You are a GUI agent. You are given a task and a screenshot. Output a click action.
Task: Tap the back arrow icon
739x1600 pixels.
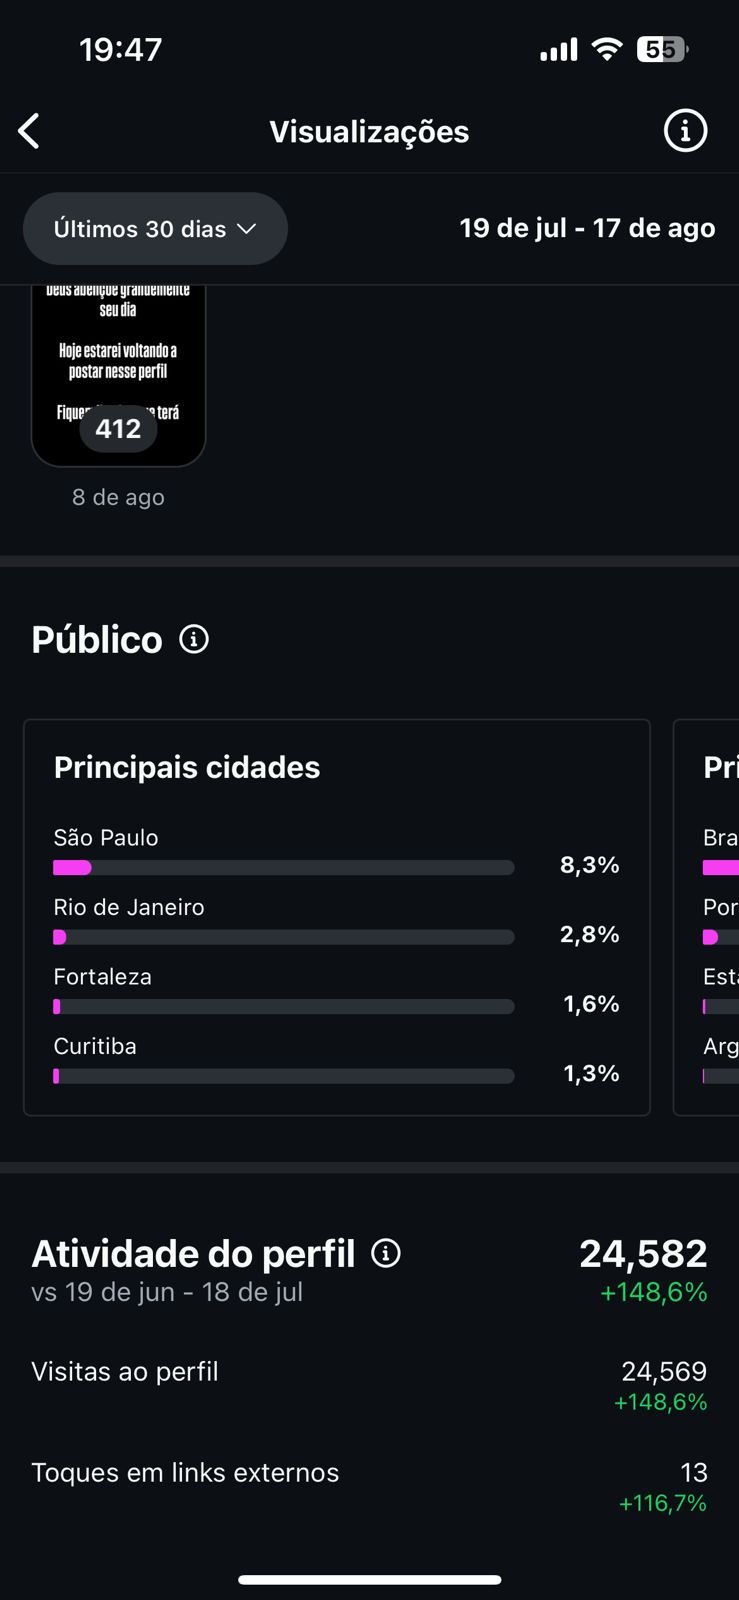pyautogui.click(x=29, y=131)
